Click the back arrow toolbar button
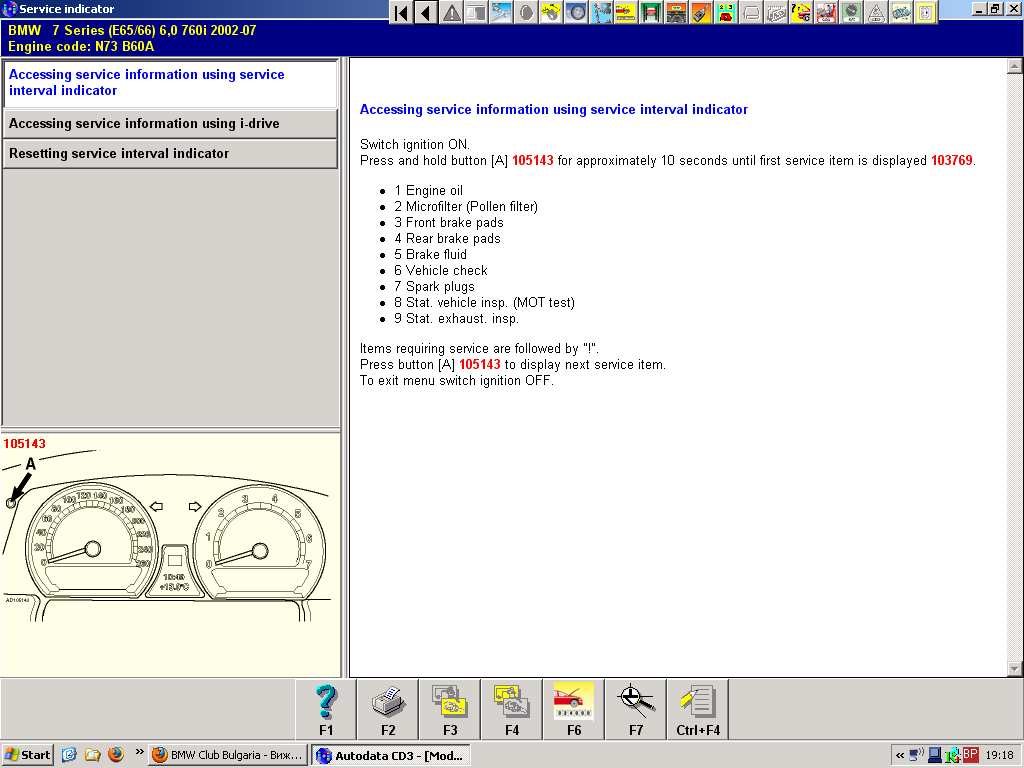 point(426,12)
